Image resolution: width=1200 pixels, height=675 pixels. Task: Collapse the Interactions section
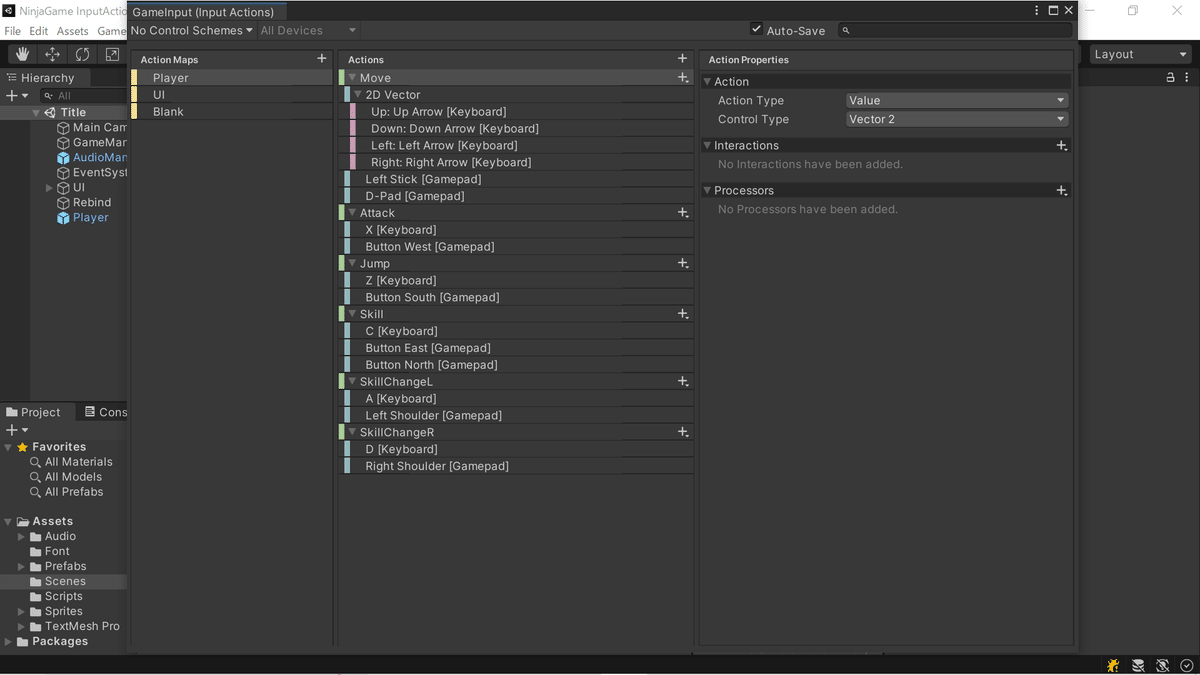pos(708,146)
